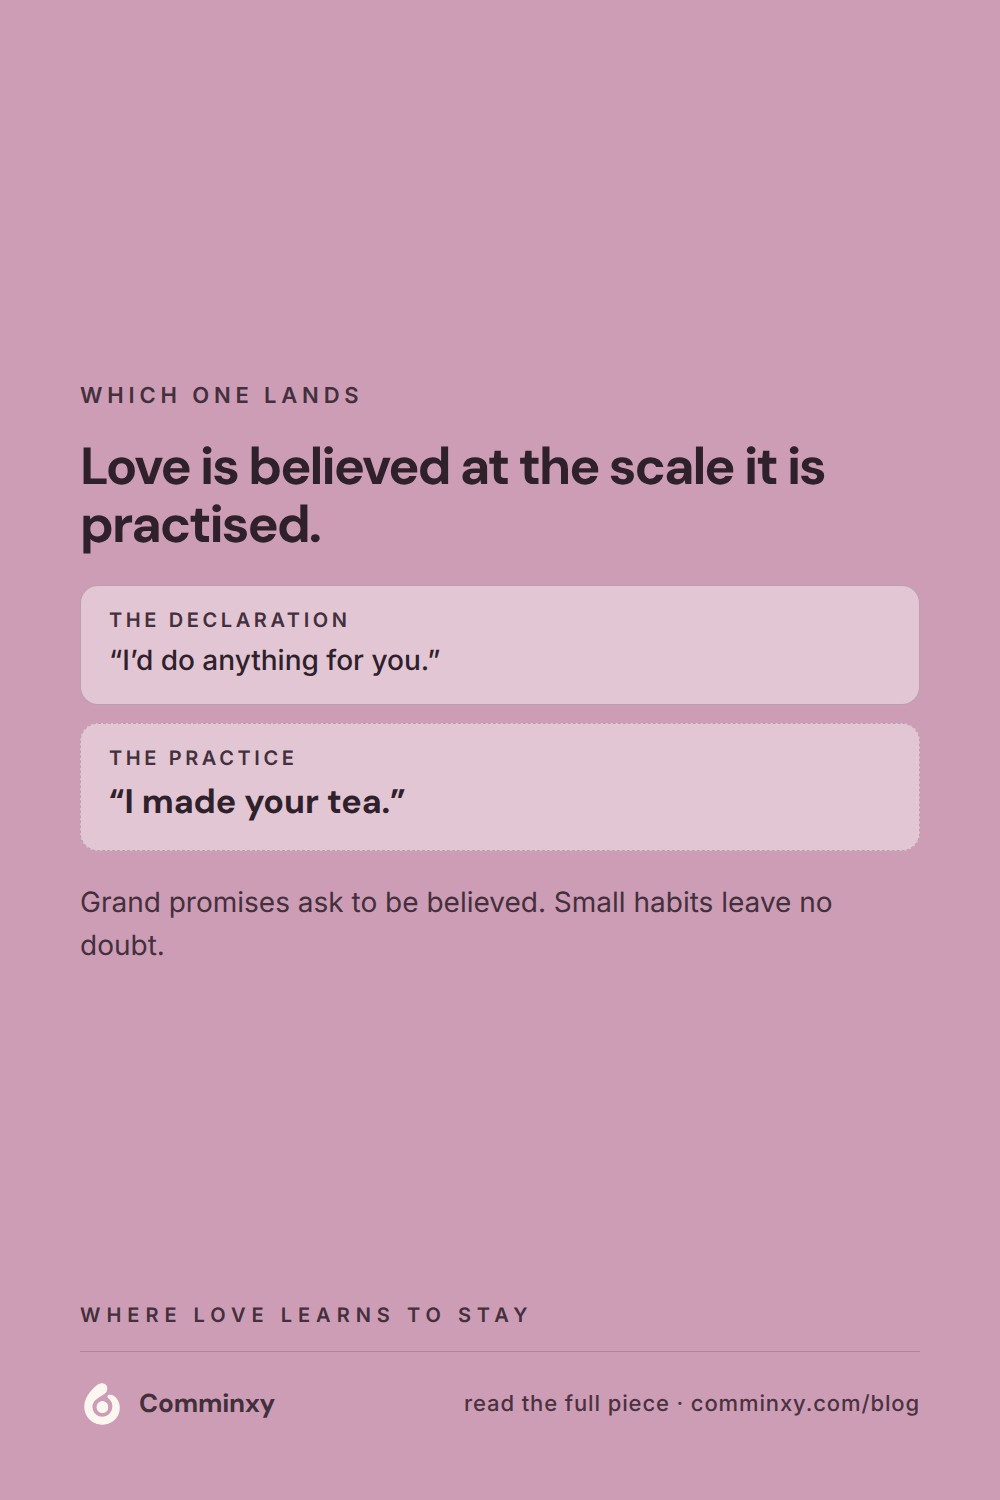
Task: Click the "THE DECLARATION" label
Action: coord(229,620)
